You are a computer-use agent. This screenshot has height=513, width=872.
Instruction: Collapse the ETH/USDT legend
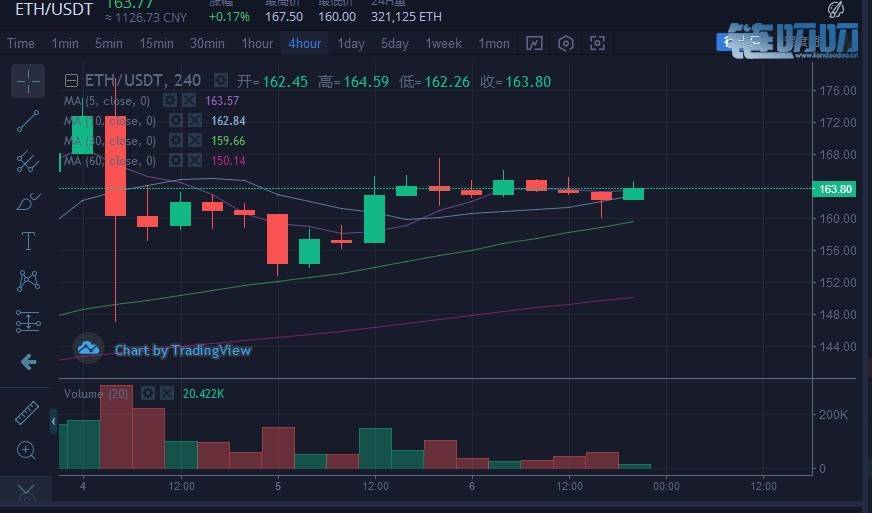click(71, 81)
